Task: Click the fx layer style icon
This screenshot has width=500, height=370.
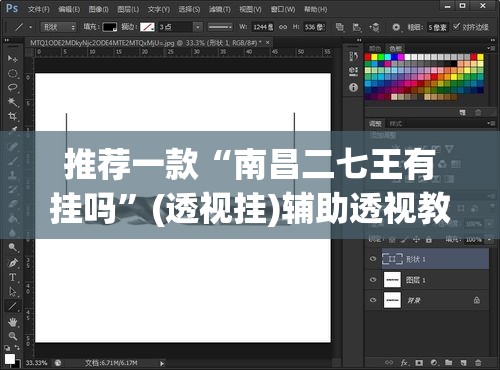Action: tap(404, 363)
